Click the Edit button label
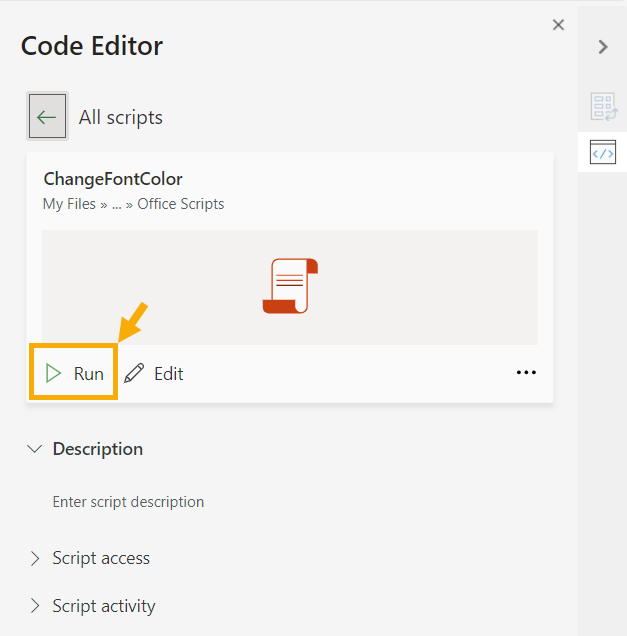Screen dimensions: 627x636 pos(168,374)
